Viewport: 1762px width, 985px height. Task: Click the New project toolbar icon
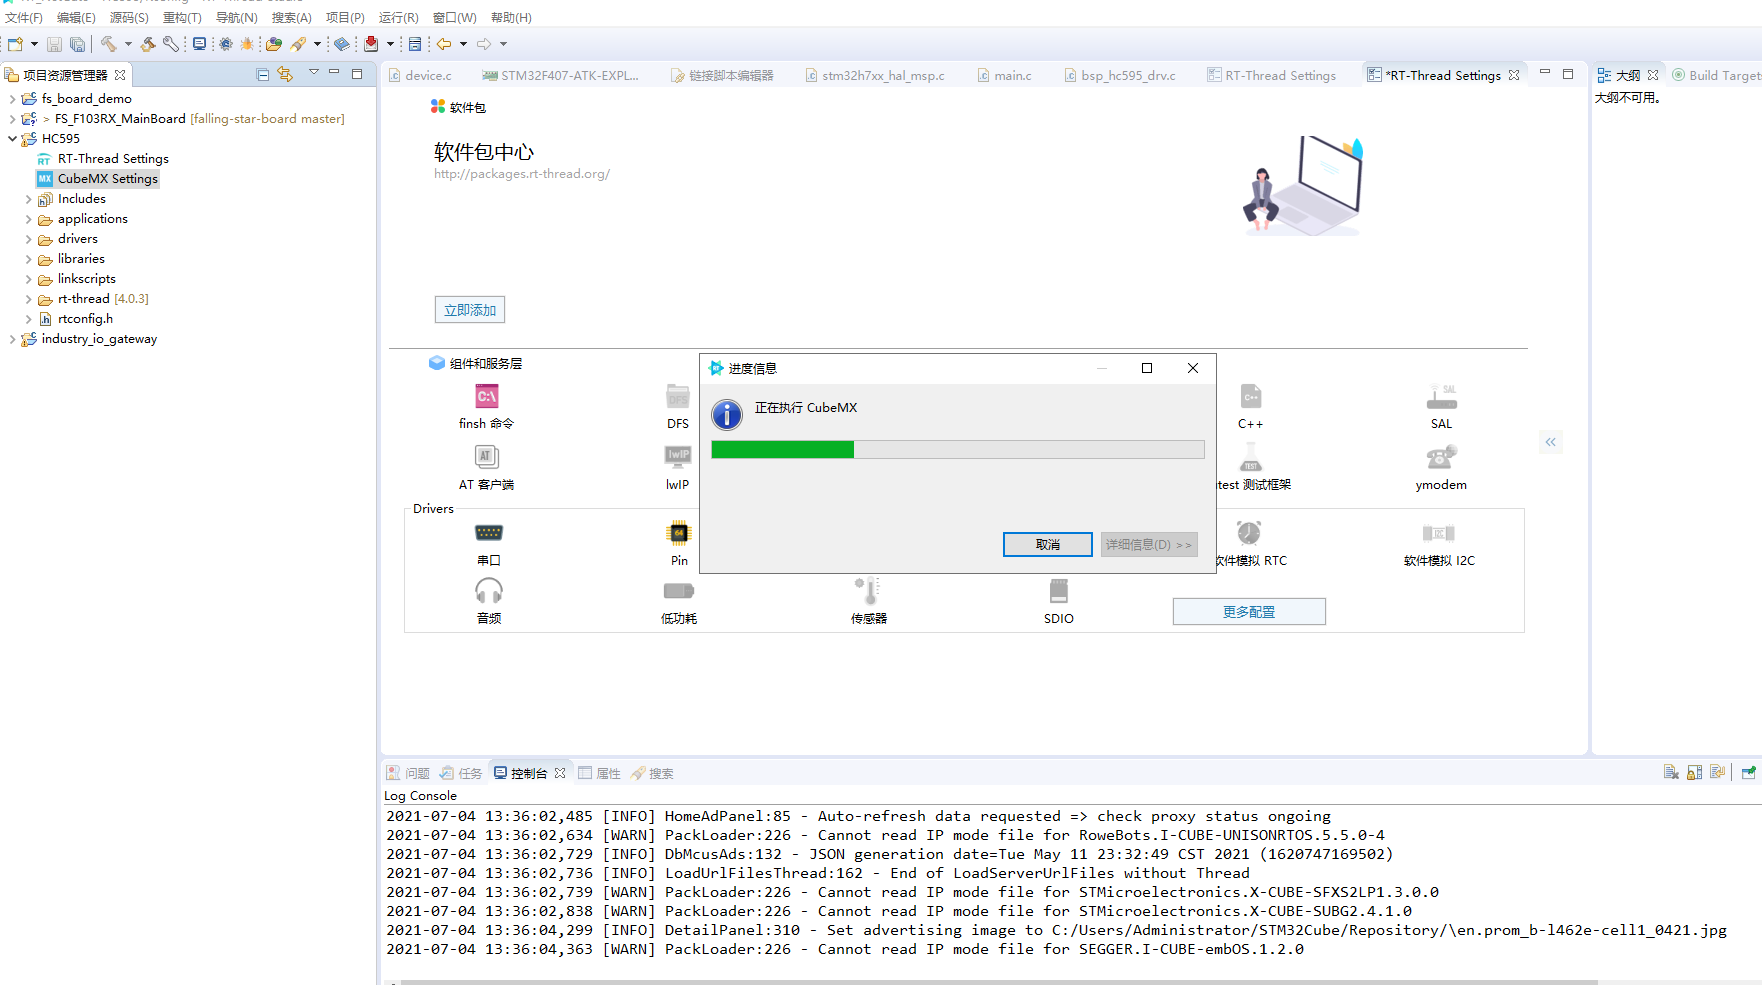coord(15,44)
